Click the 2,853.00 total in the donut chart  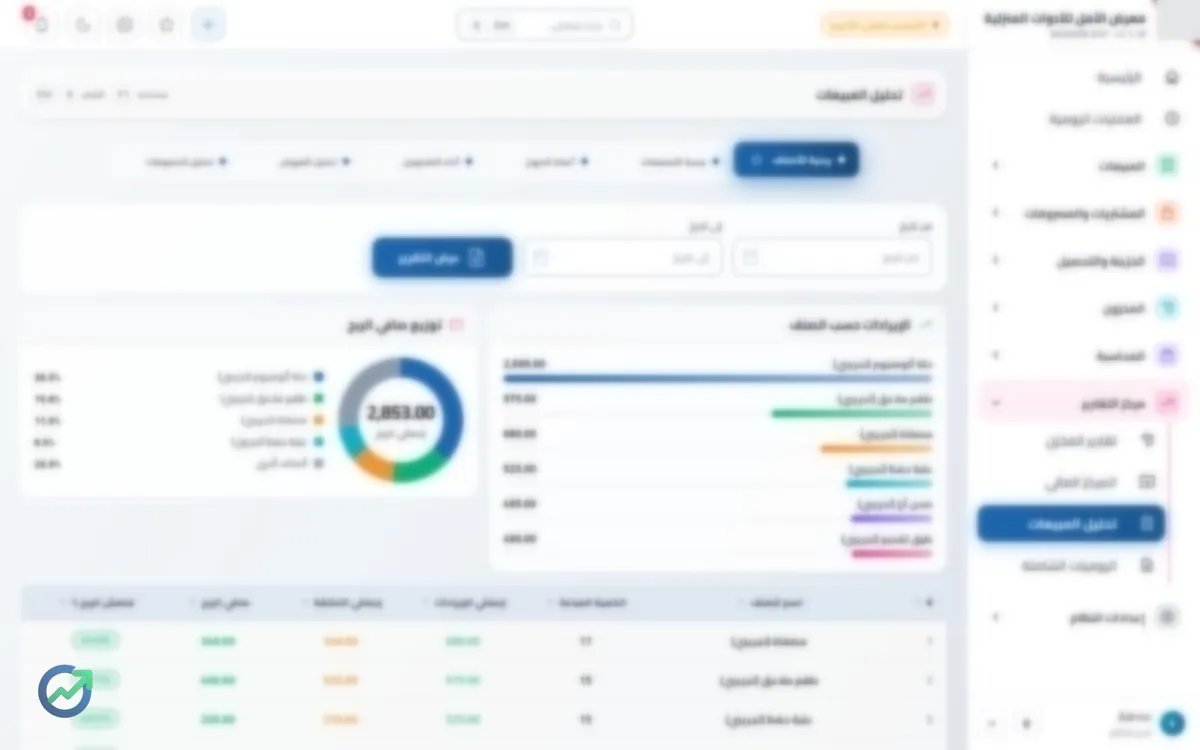tap(400, 413)
